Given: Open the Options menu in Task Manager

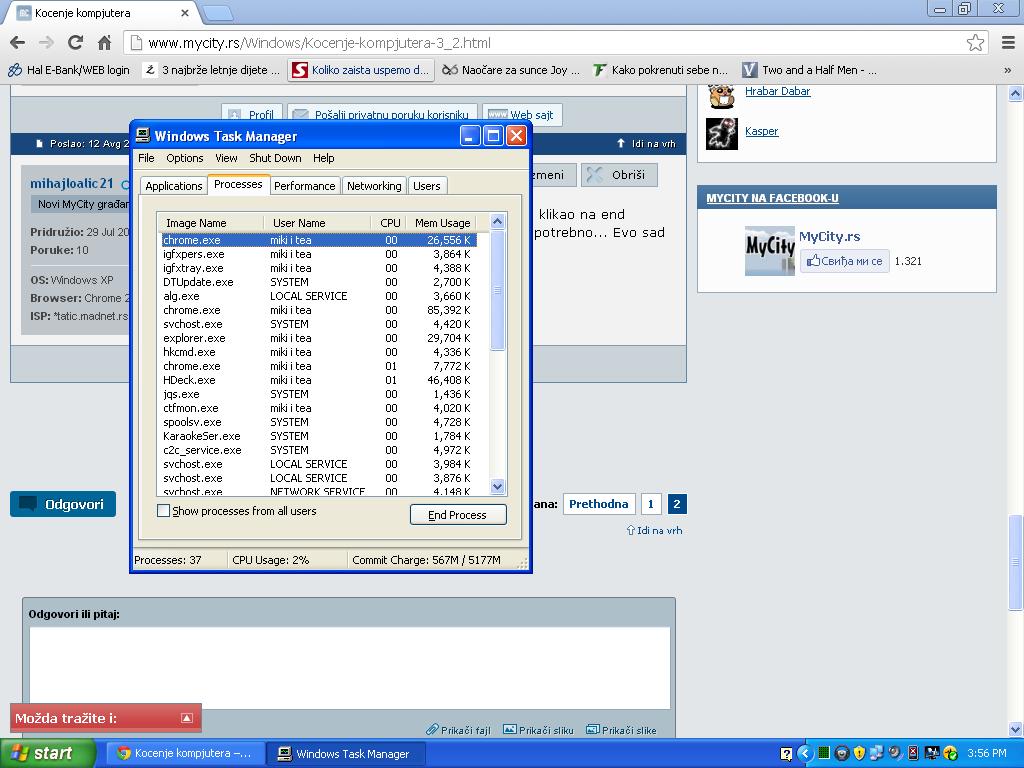Looking at the screenshot, I should coord(185,158).
